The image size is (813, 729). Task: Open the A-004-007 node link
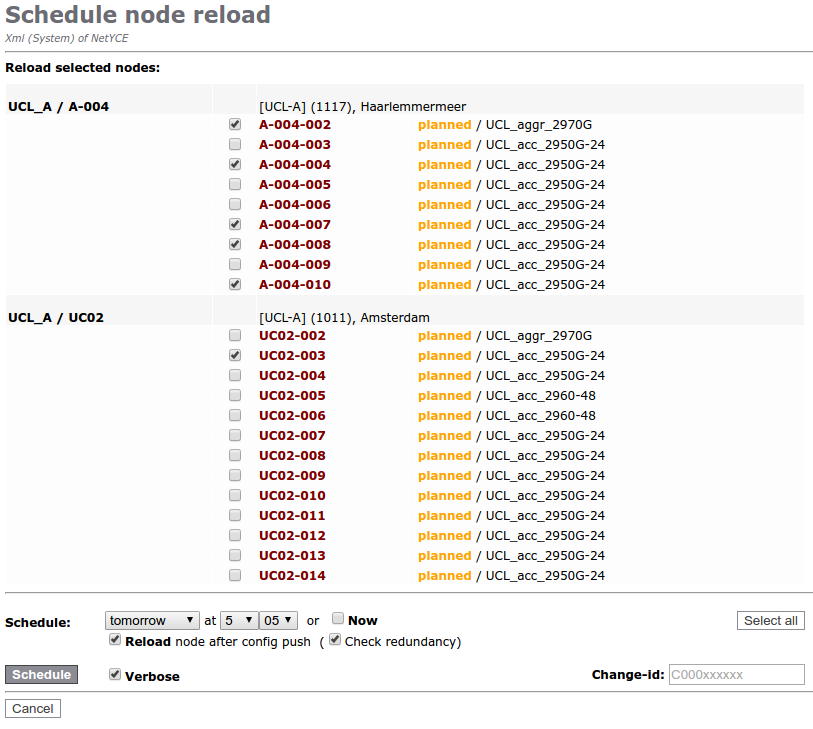click(294, 225)
